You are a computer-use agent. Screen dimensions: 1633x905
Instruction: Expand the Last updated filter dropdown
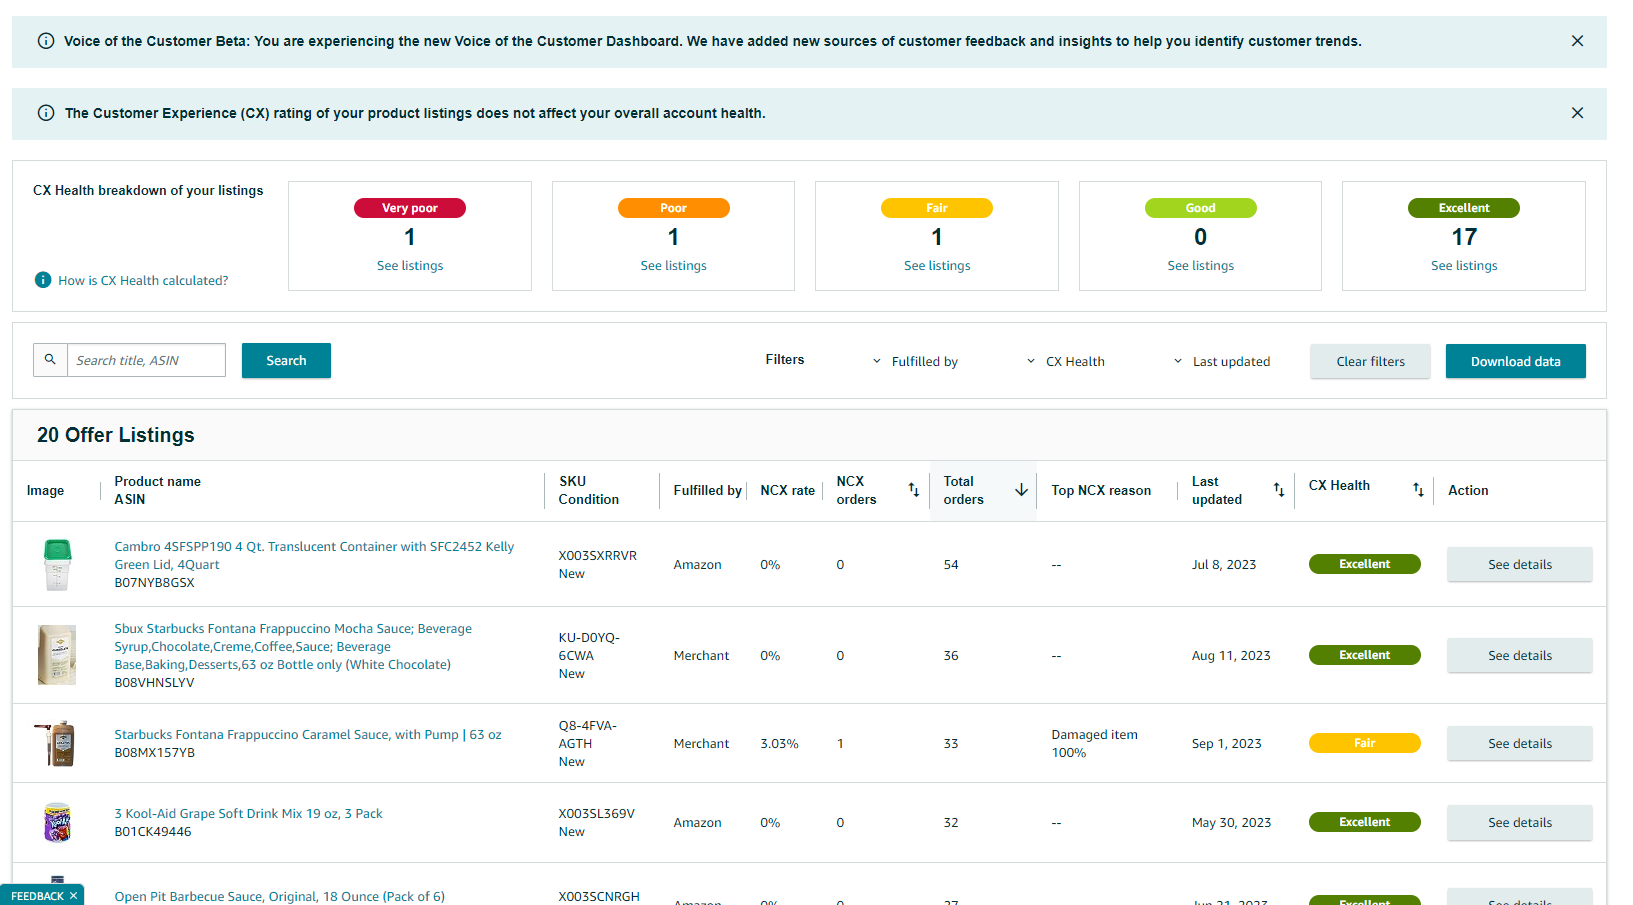coord(1222,361)
